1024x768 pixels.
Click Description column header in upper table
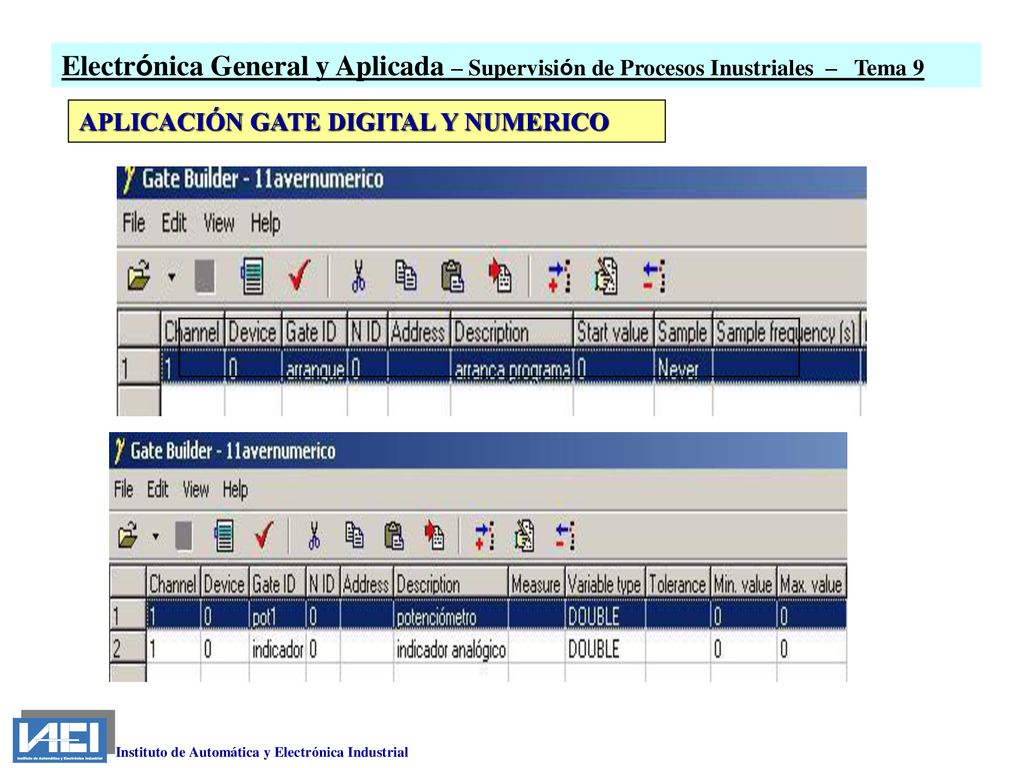point(511,332)
